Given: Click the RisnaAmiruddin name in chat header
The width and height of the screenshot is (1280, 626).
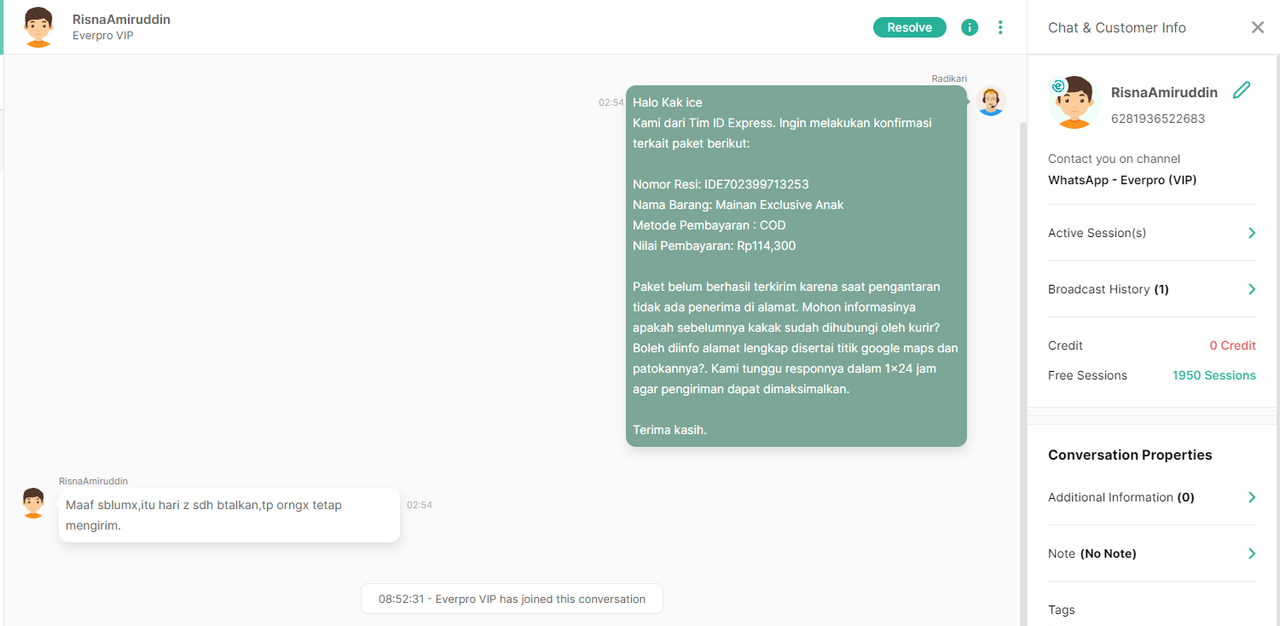Looking at the screenshot, I should click(x=121, y=19).
